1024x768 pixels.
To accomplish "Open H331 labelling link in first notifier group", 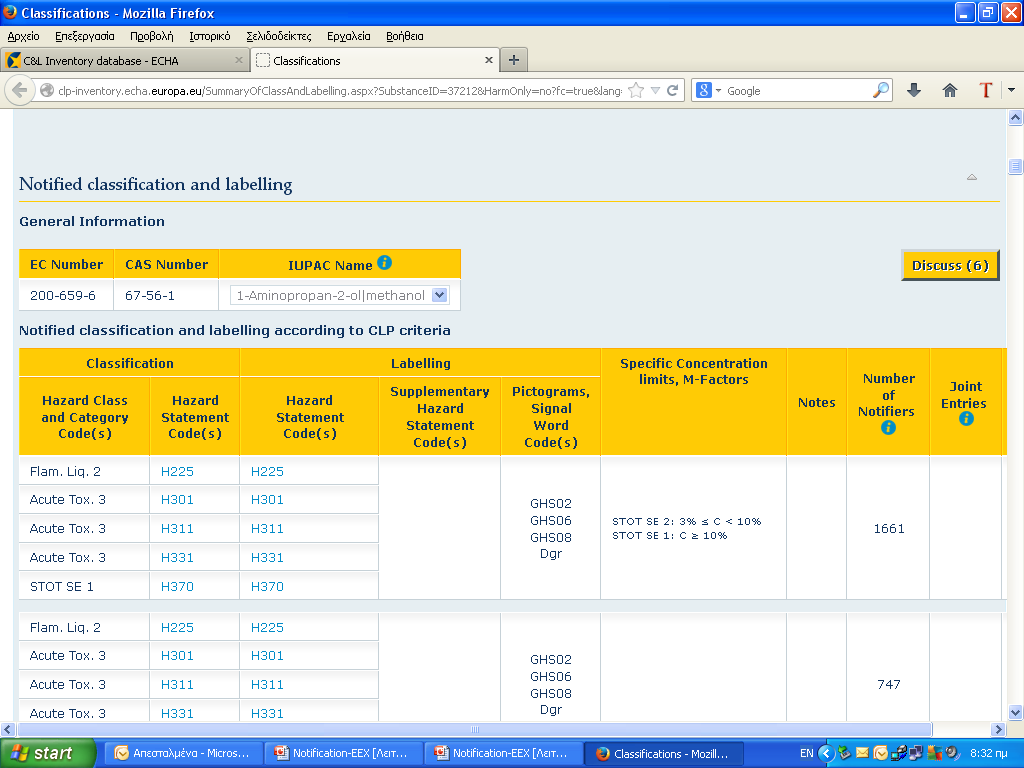I will 267,558.
